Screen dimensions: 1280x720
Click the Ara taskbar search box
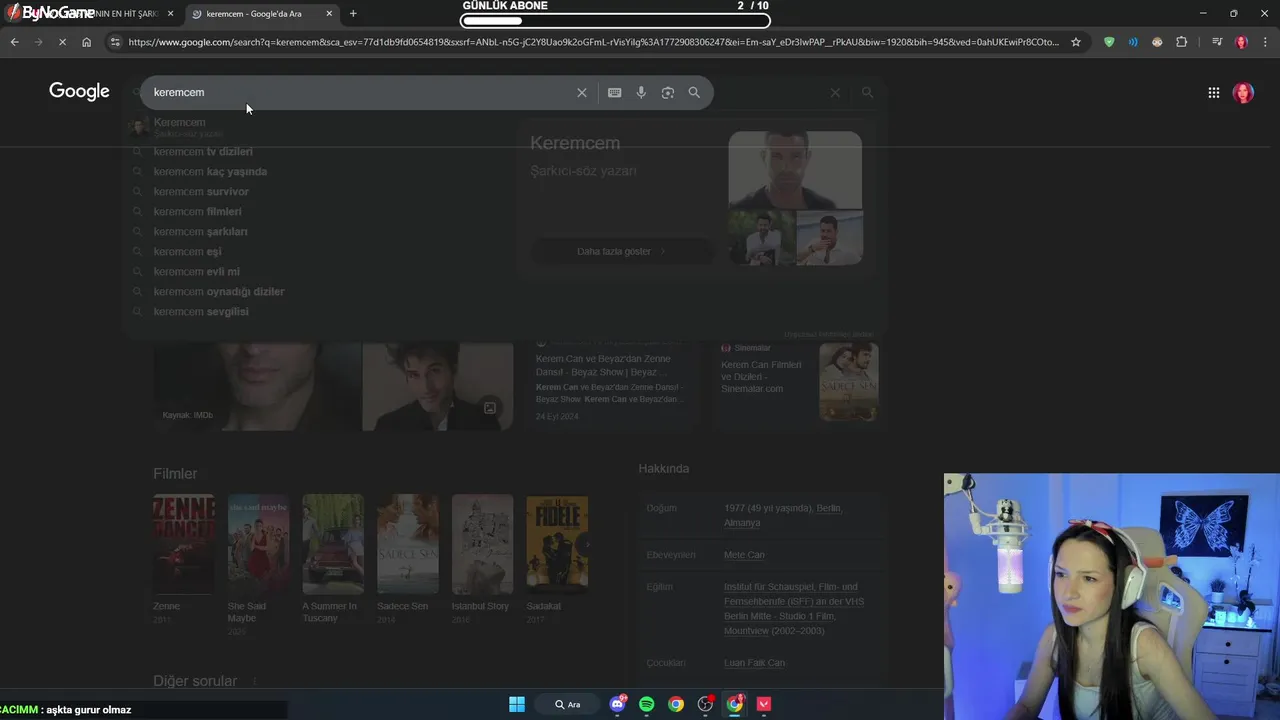[567, 704]
